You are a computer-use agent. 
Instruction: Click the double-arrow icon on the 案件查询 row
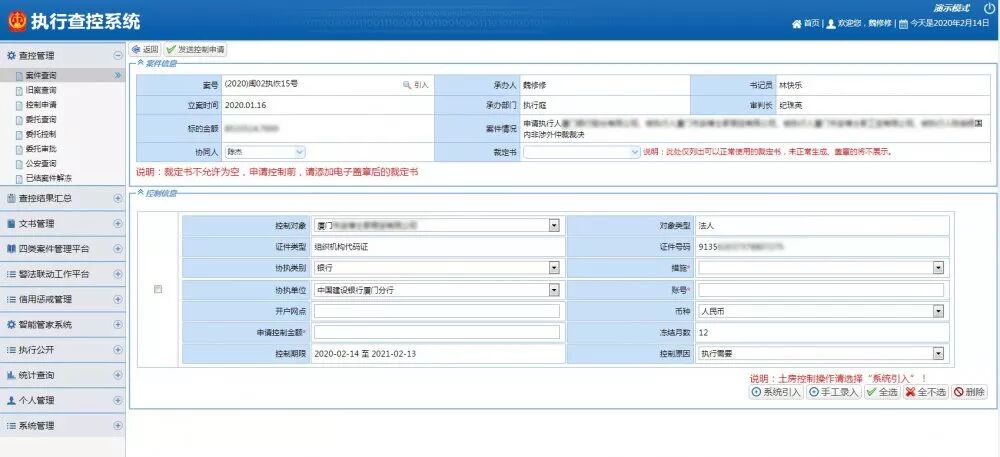click(x=117, y=75)
